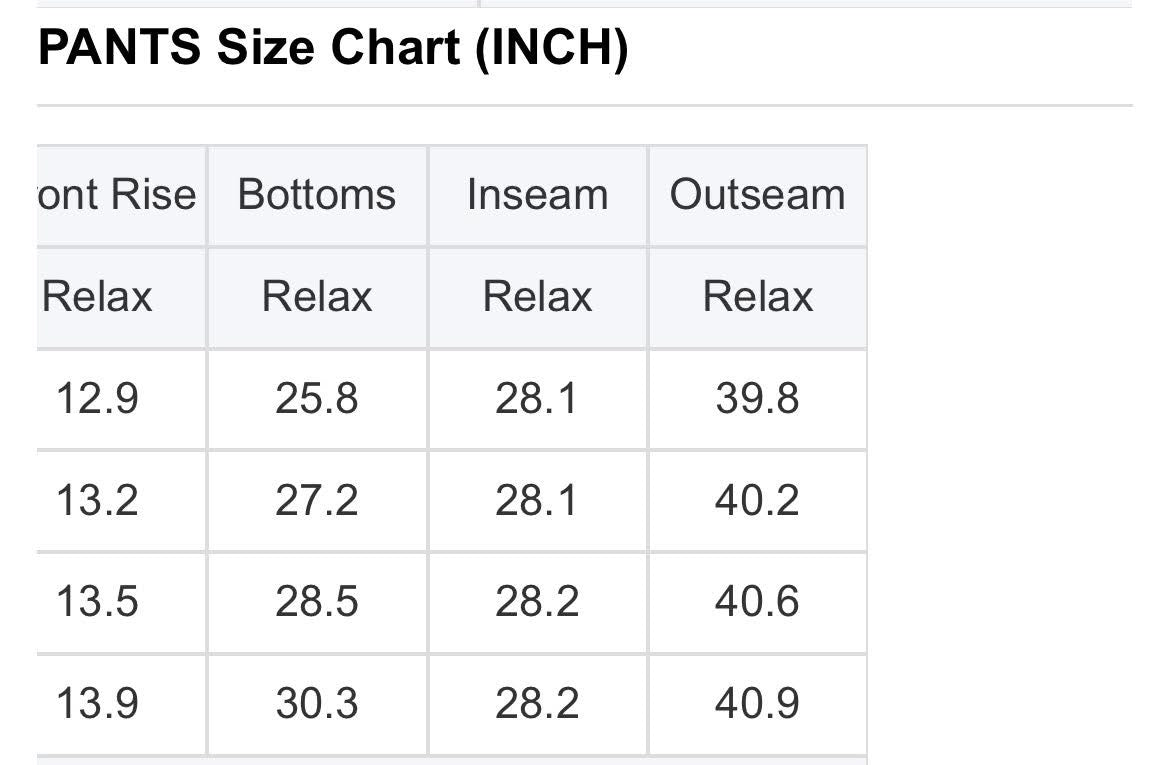The width and height of the screenshot is (1170, 765).
Task: Select the 13.5 front rise value
Action: (x=97, y=602)
